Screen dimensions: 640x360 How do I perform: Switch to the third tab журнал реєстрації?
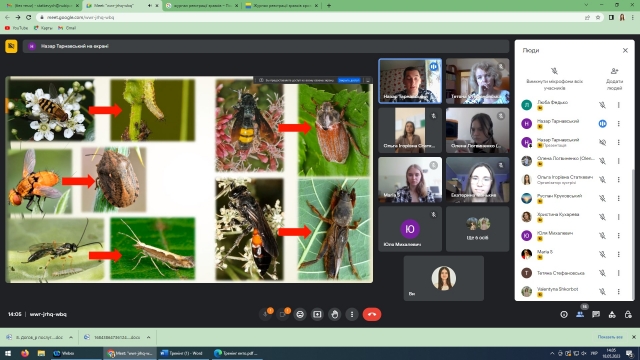202,6
